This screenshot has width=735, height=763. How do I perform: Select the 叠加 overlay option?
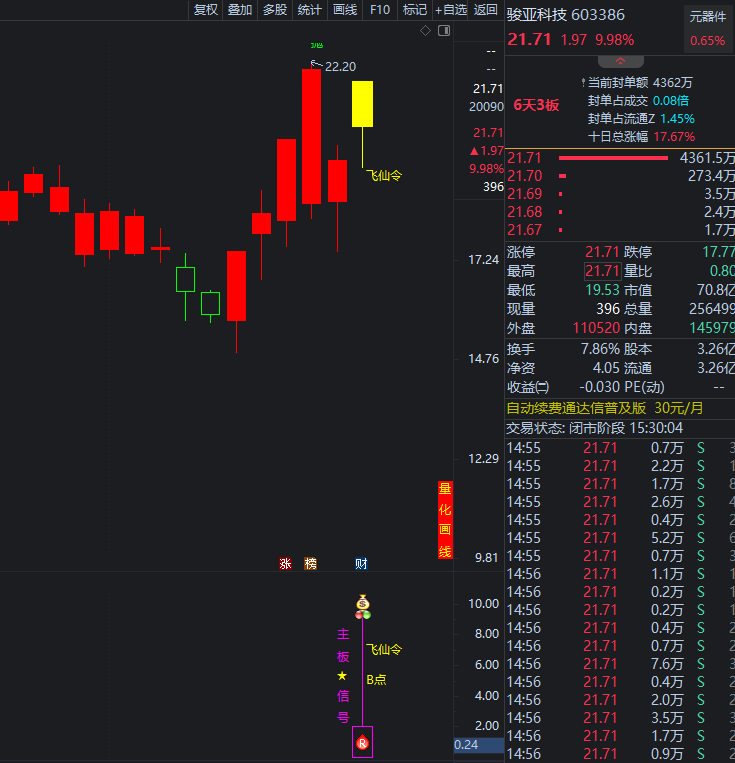click(240, 10)
